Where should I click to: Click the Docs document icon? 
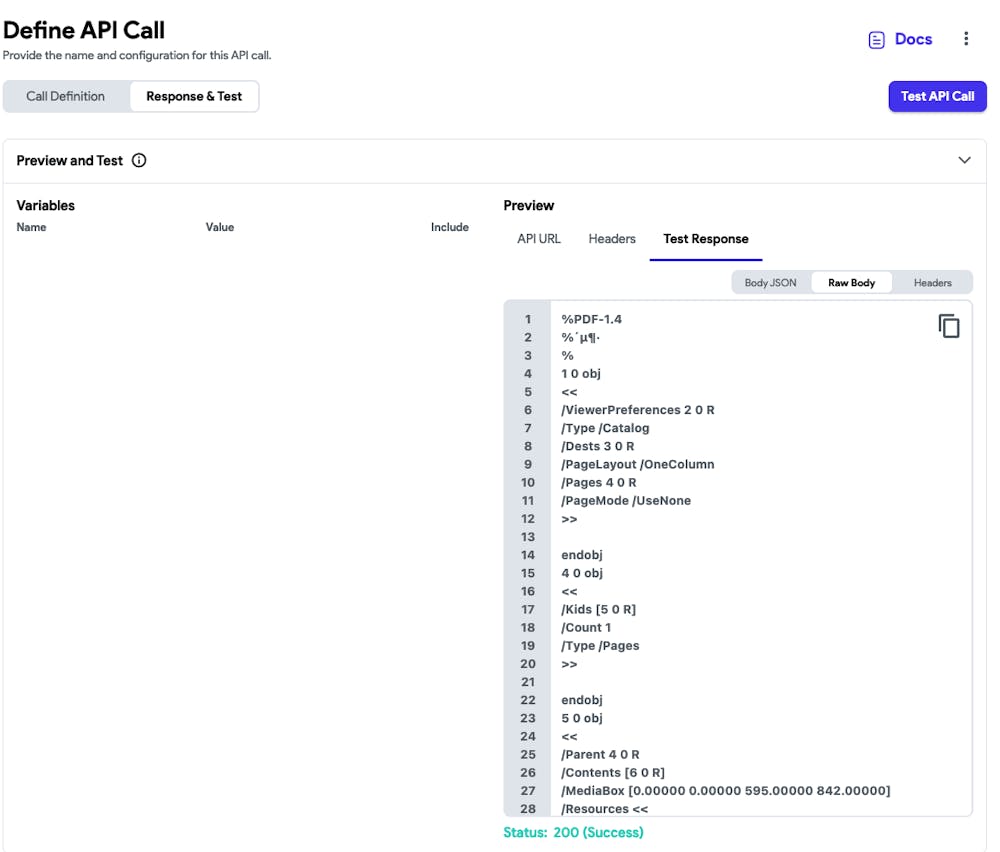point(875,39)
